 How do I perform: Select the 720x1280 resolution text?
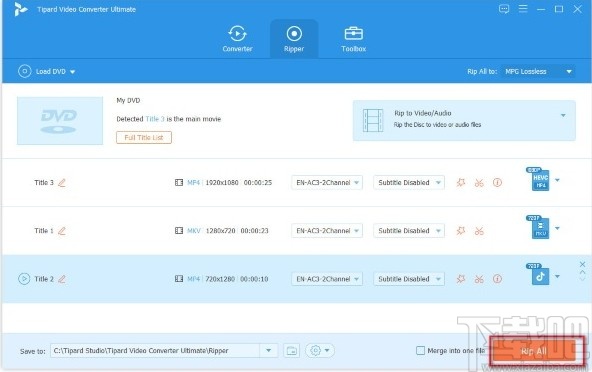tap(220, 279)
